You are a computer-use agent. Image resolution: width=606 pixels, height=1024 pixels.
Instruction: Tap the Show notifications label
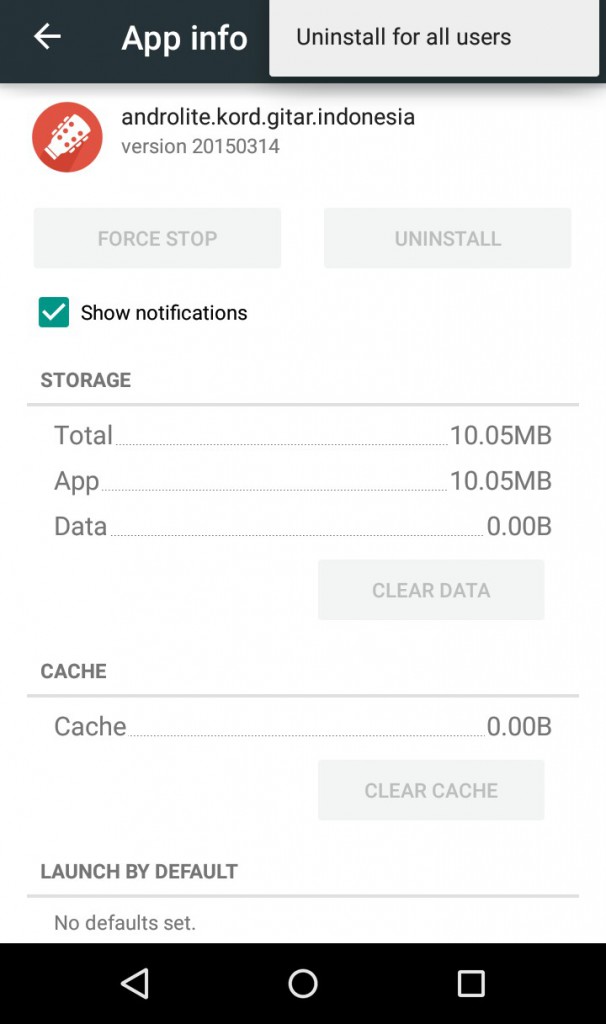[x=164, y=313]
